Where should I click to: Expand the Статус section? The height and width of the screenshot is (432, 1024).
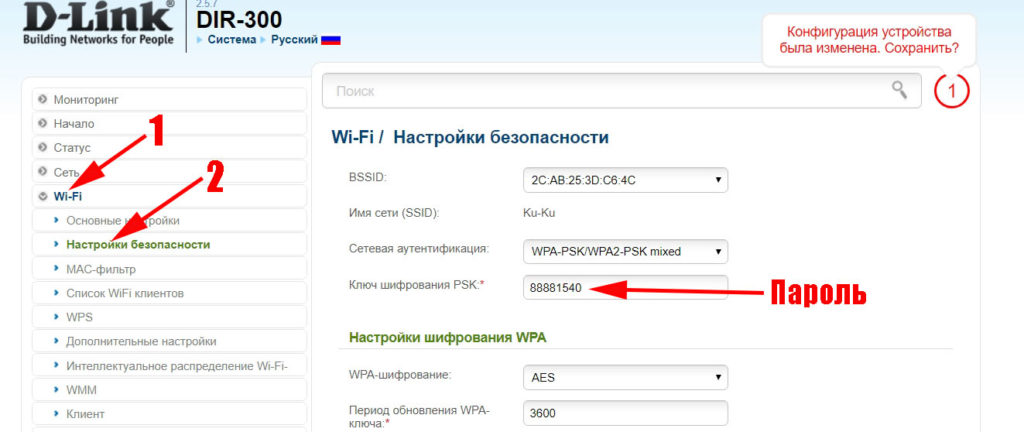72,148
